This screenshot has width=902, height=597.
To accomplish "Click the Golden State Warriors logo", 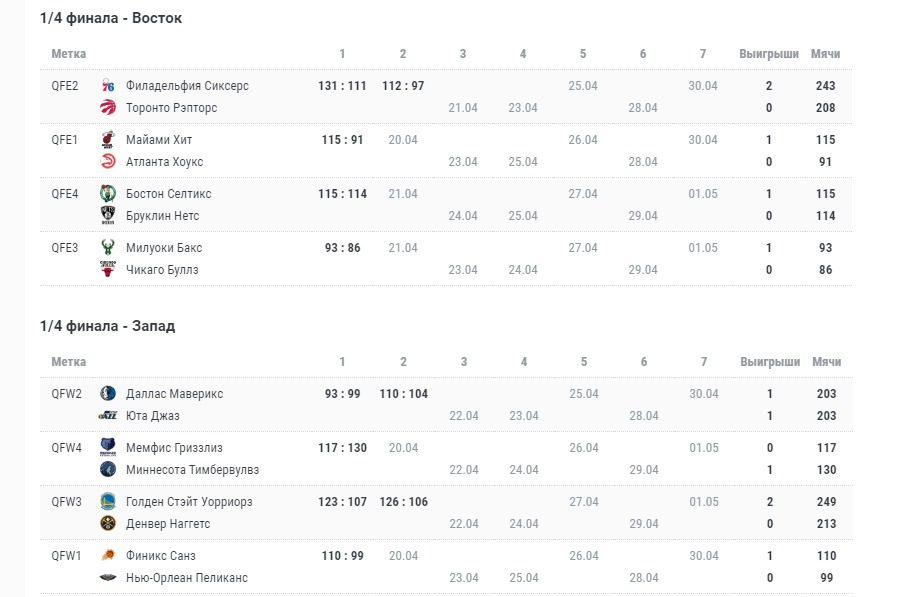I will click(x=108, y=502).
